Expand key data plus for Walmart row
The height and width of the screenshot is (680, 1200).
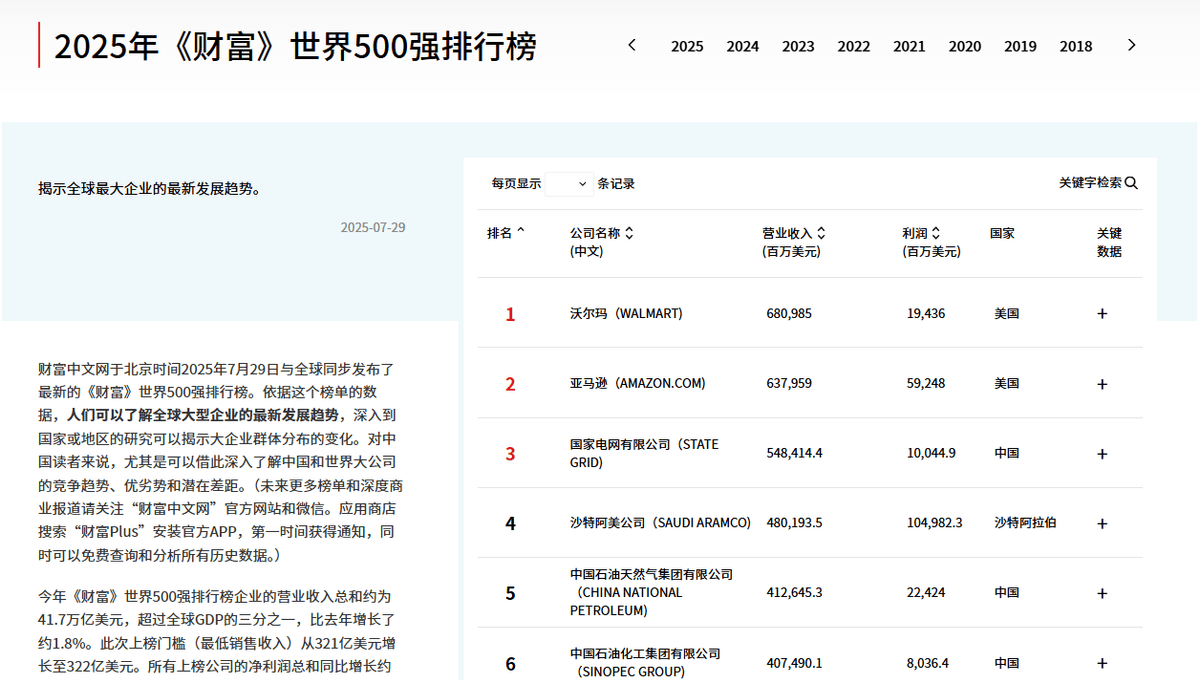(x=1102, y=313)
